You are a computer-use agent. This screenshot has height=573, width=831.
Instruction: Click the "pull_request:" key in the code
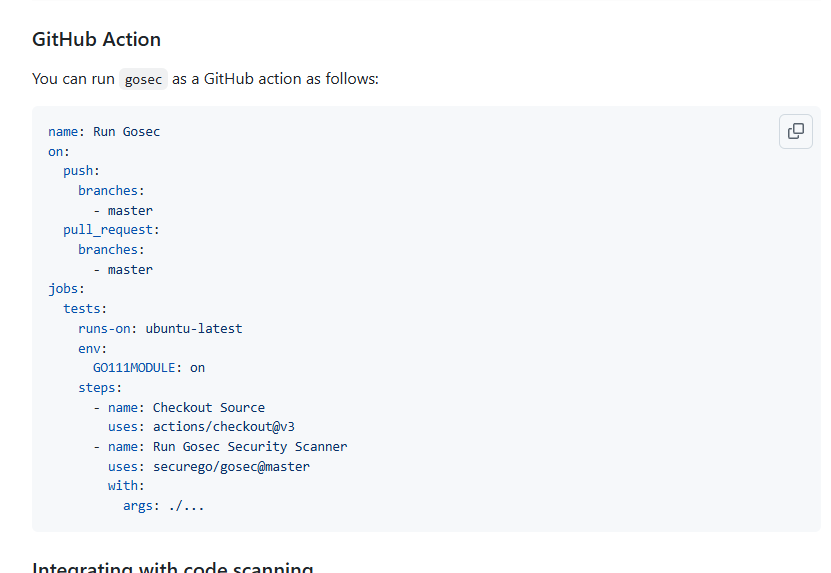(111, 230)
